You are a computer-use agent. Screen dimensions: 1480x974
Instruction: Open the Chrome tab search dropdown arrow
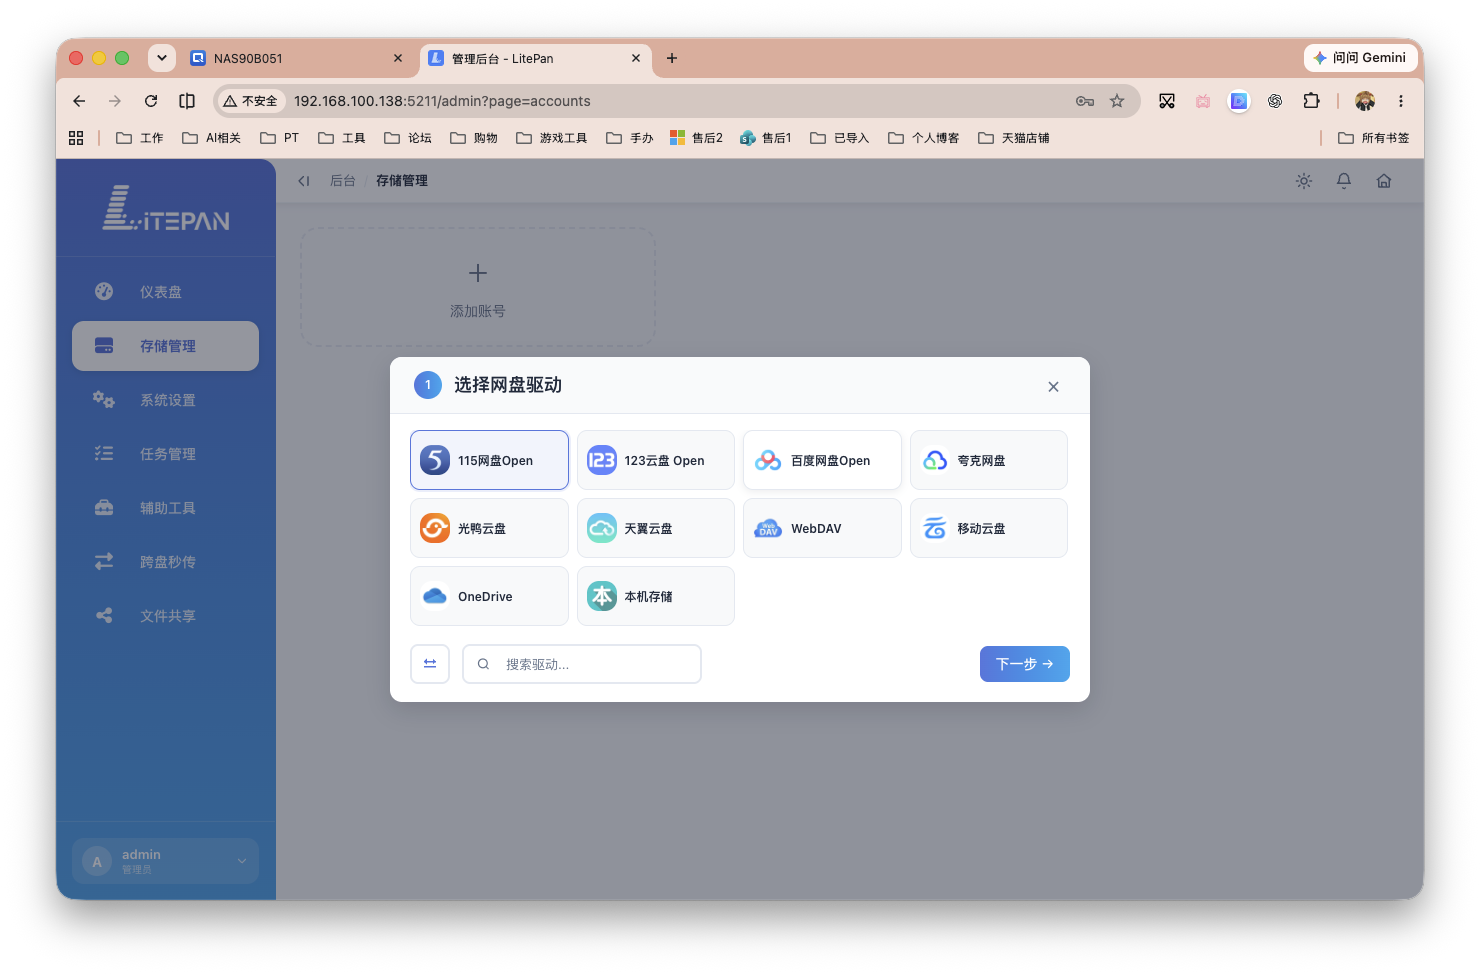pyautogui.click(x=162, y=58)
